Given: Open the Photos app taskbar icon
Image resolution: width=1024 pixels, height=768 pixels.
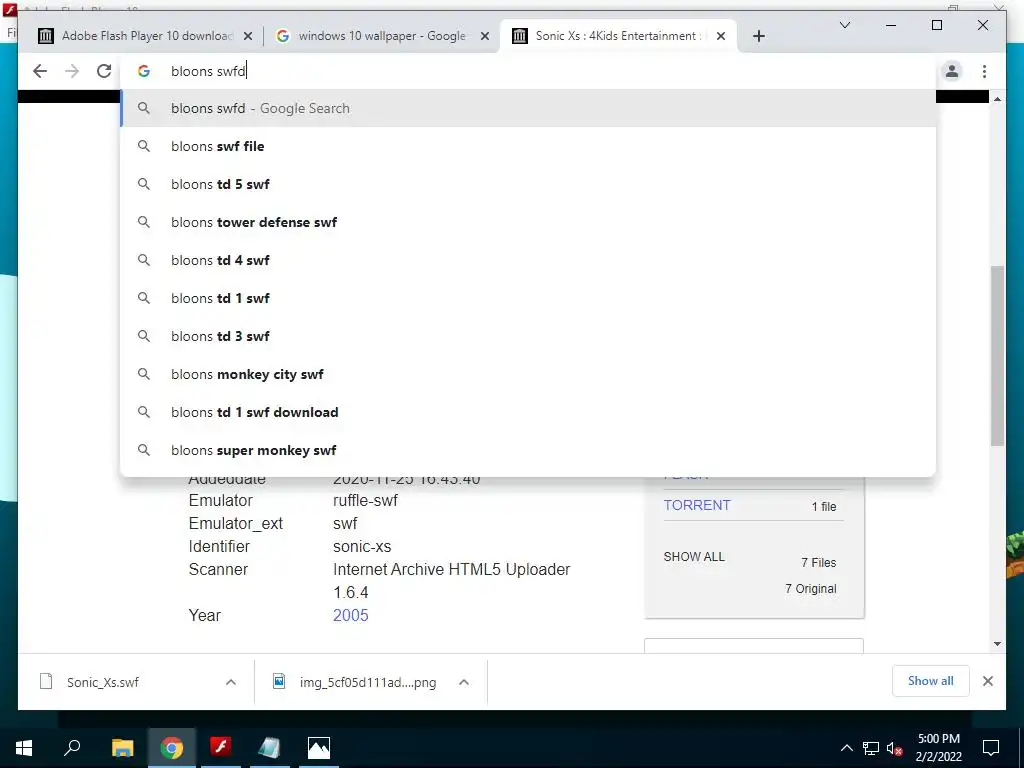Looking at the screenshot, I should pos(319,748).
